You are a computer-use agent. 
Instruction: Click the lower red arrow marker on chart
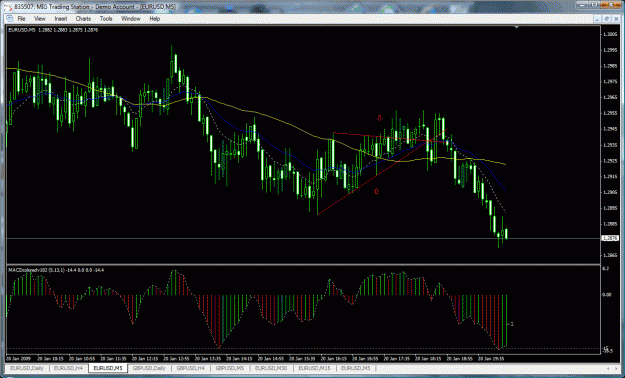pyautogui.click(x=376, y=191)
